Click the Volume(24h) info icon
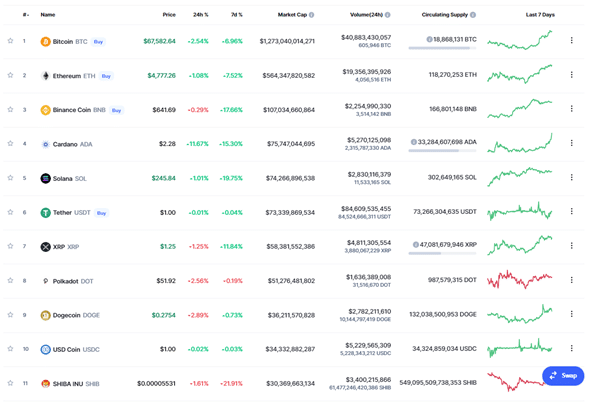 pyautogui.click(x=387, y=15)
